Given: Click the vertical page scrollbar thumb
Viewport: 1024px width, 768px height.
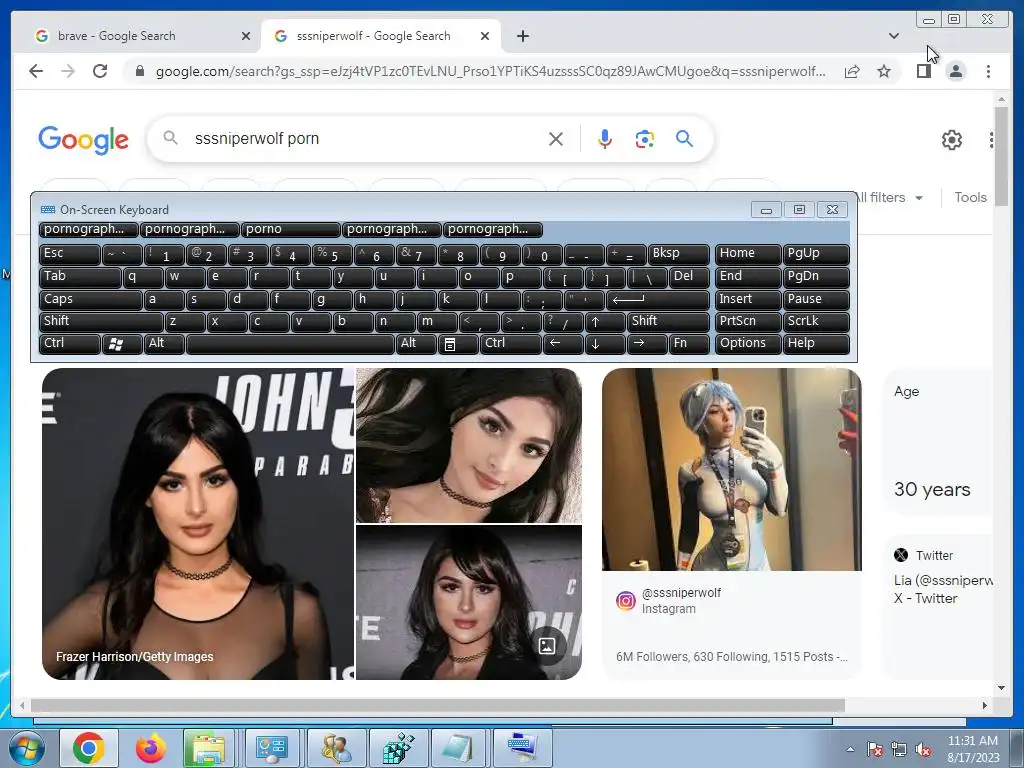Looking at the screenshot, I should 1001,157.
